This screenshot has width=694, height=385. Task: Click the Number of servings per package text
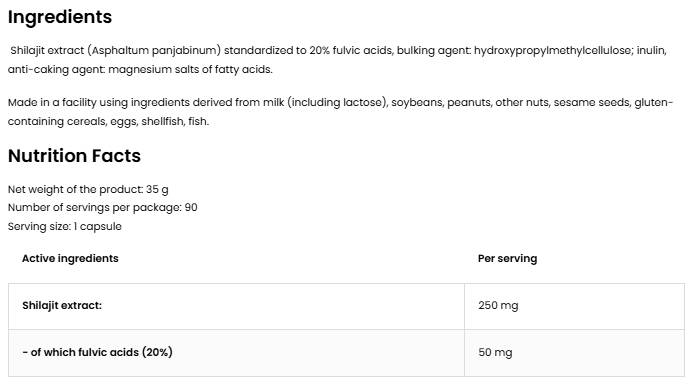[103, 208]
